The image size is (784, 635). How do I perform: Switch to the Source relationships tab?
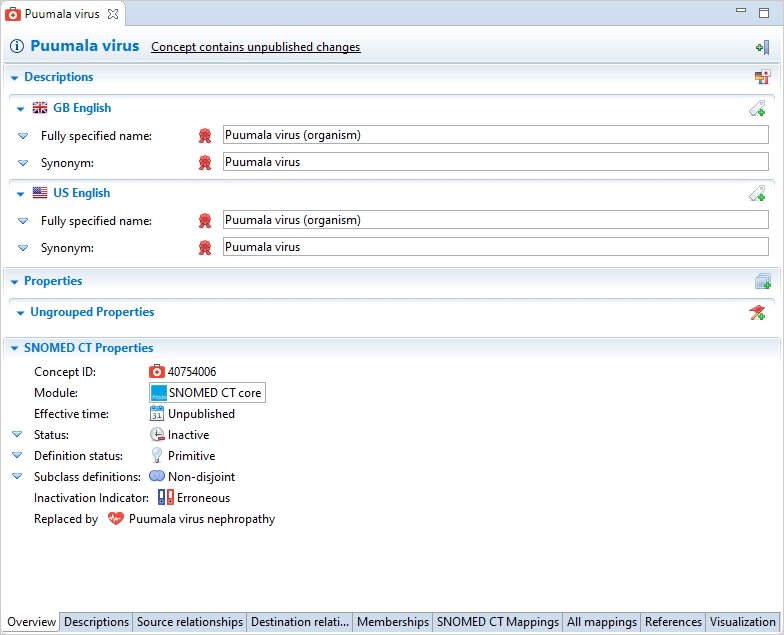click(190, 622)
